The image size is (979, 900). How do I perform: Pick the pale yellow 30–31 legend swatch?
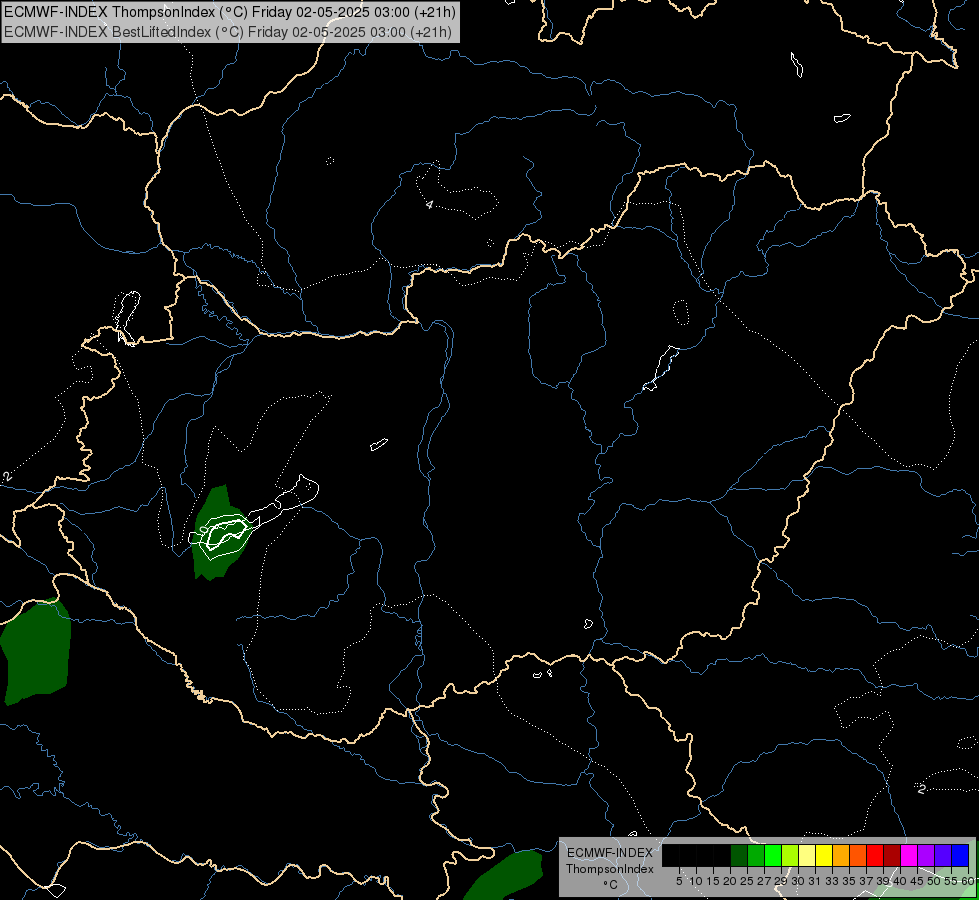807,856
